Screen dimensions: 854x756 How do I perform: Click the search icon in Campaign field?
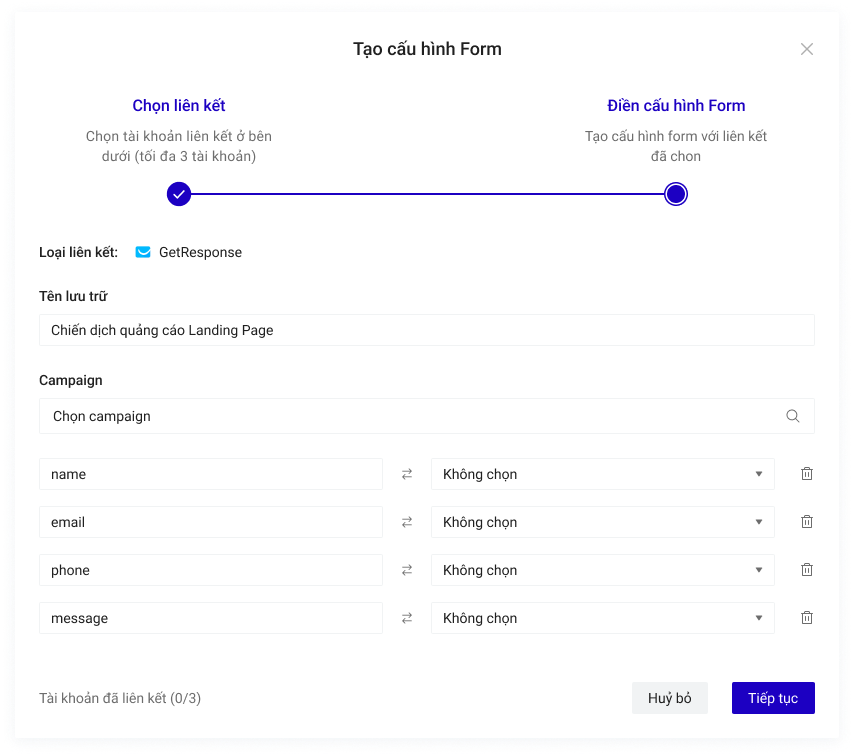pyautogui.click(x=792, y=416)
